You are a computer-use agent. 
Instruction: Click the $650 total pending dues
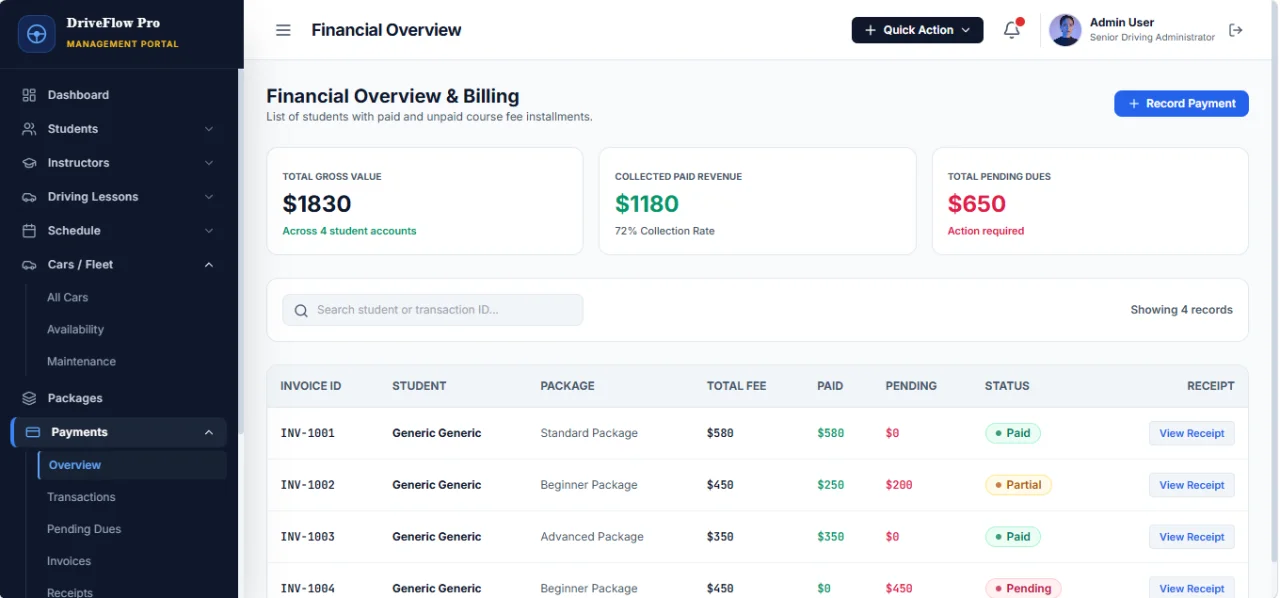point(977,204)
